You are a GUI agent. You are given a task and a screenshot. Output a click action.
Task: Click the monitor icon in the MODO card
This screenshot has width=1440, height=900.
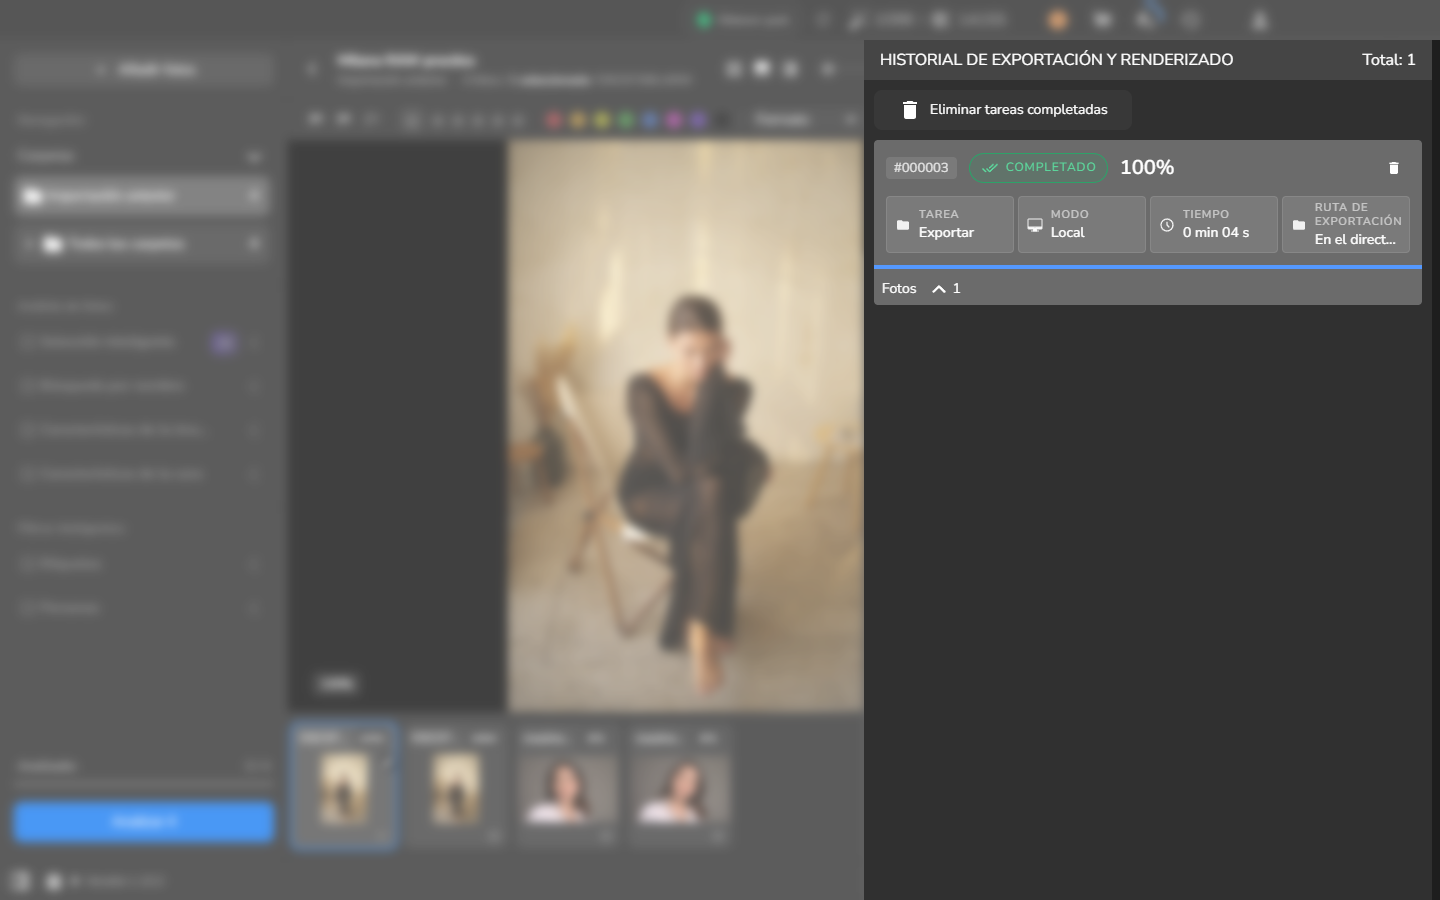coord(1035,225)
